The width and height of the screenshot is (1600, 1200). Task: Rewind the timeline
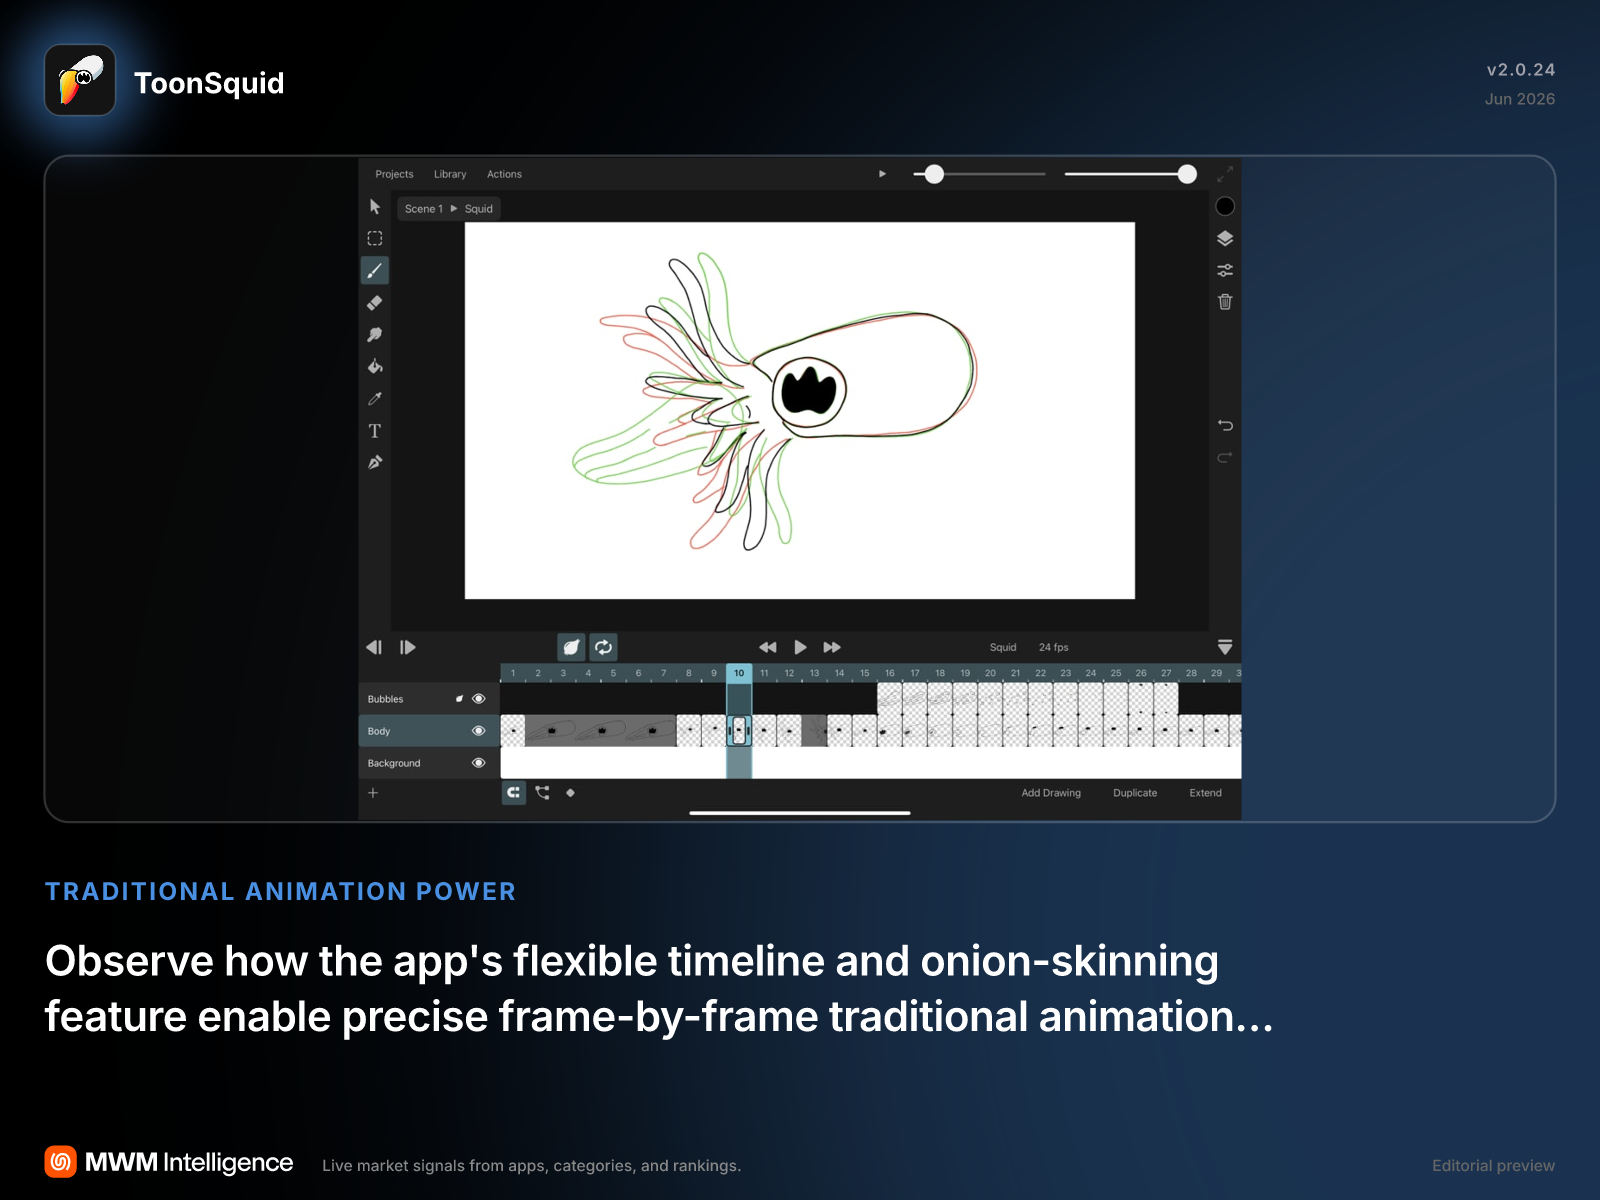pyautogui.click(x=768, y=648)
